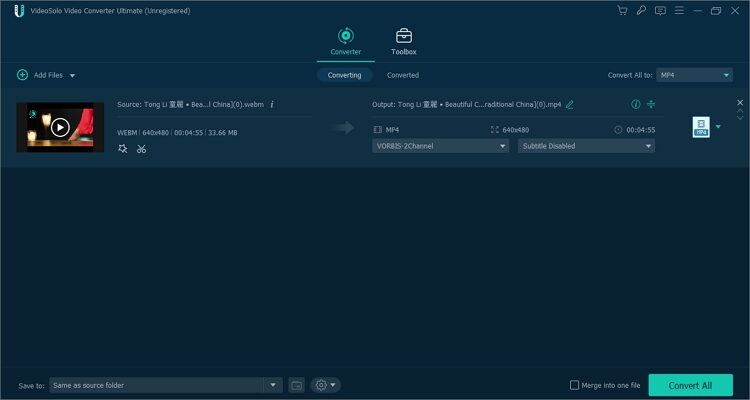Expand the output format dropdown arrow

coord(718,126)
